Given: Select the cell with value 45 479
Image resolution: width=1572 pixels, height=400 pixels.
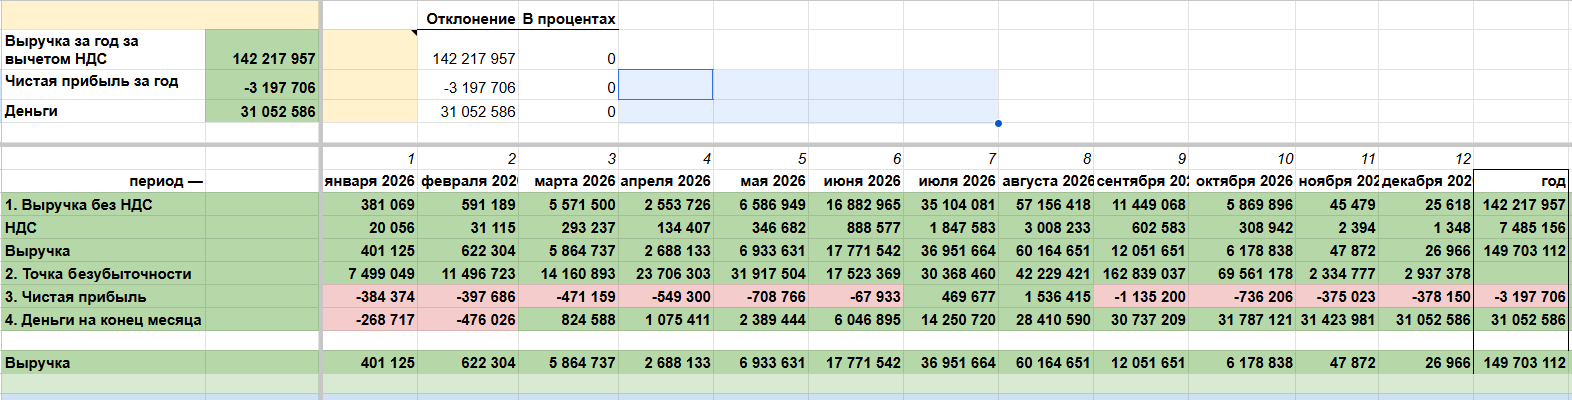Looking at the screenshot, I should [1338, 205].
